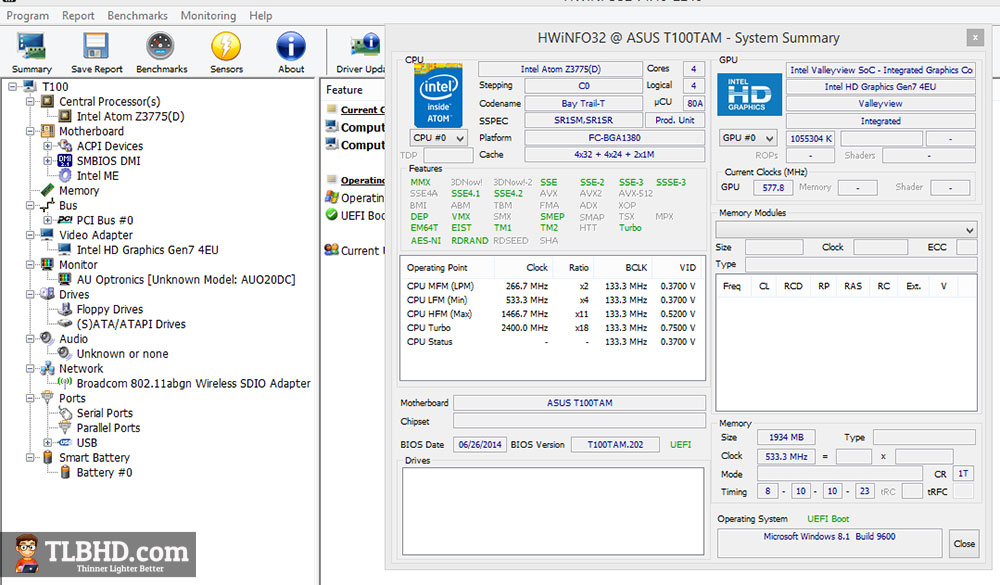The image size is (1000, 585).
Task: Click the USB icon in tree
Action: tap(65, 443)
